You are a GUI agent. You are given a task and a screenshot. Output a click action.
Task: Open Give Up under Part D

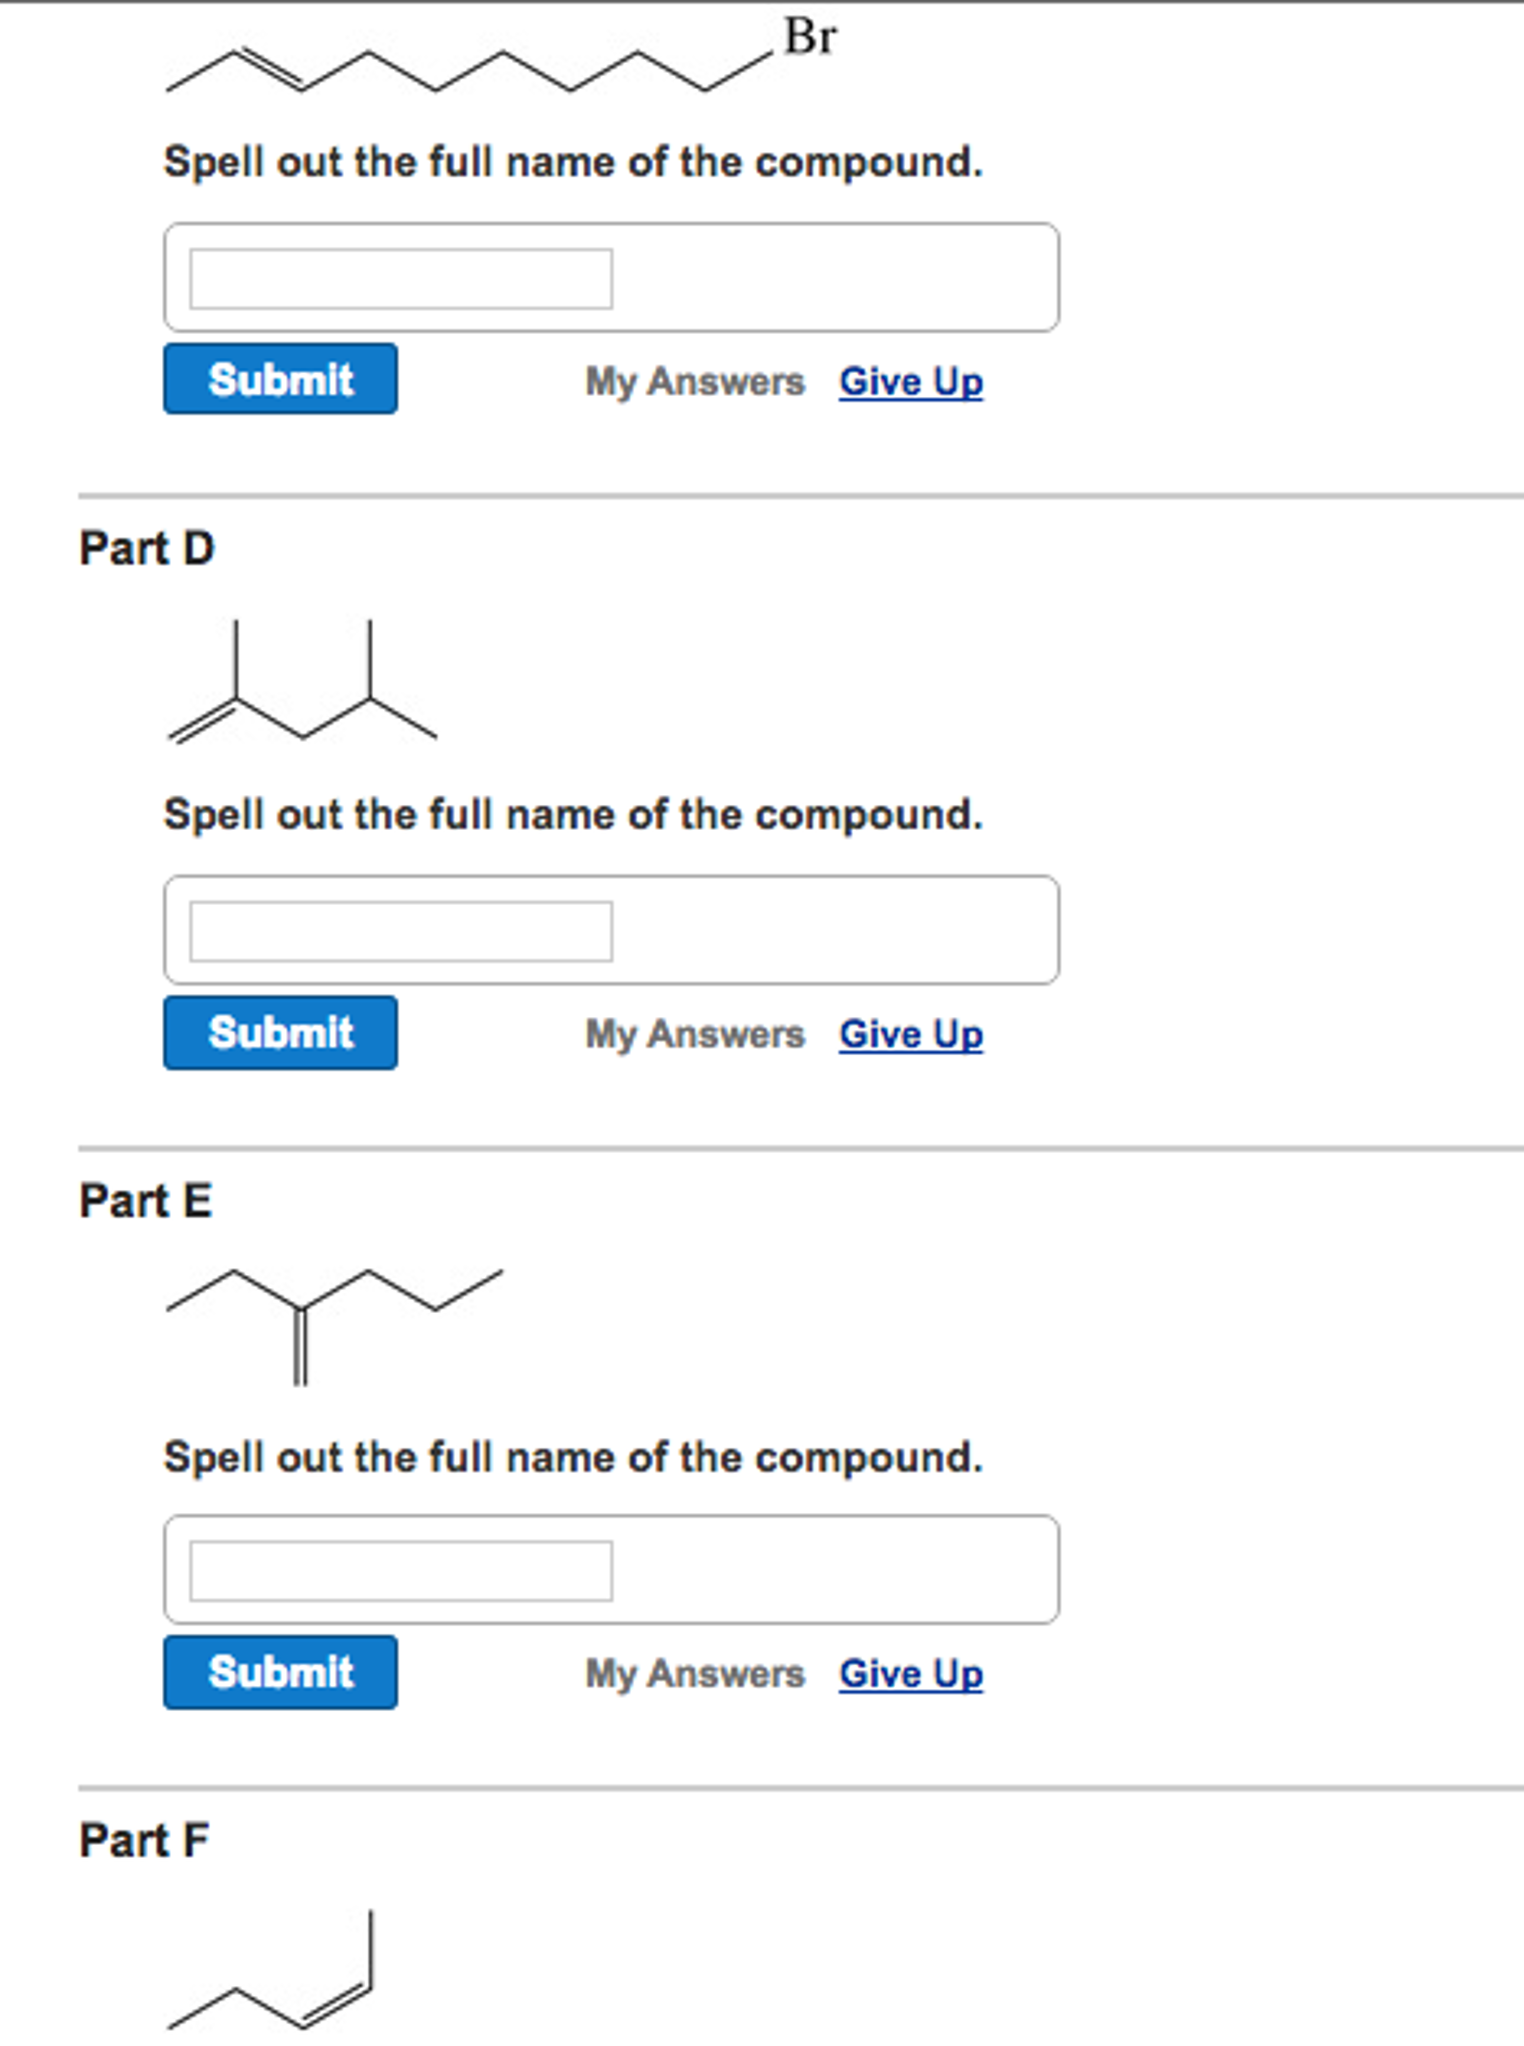[x=909, y=1034]
